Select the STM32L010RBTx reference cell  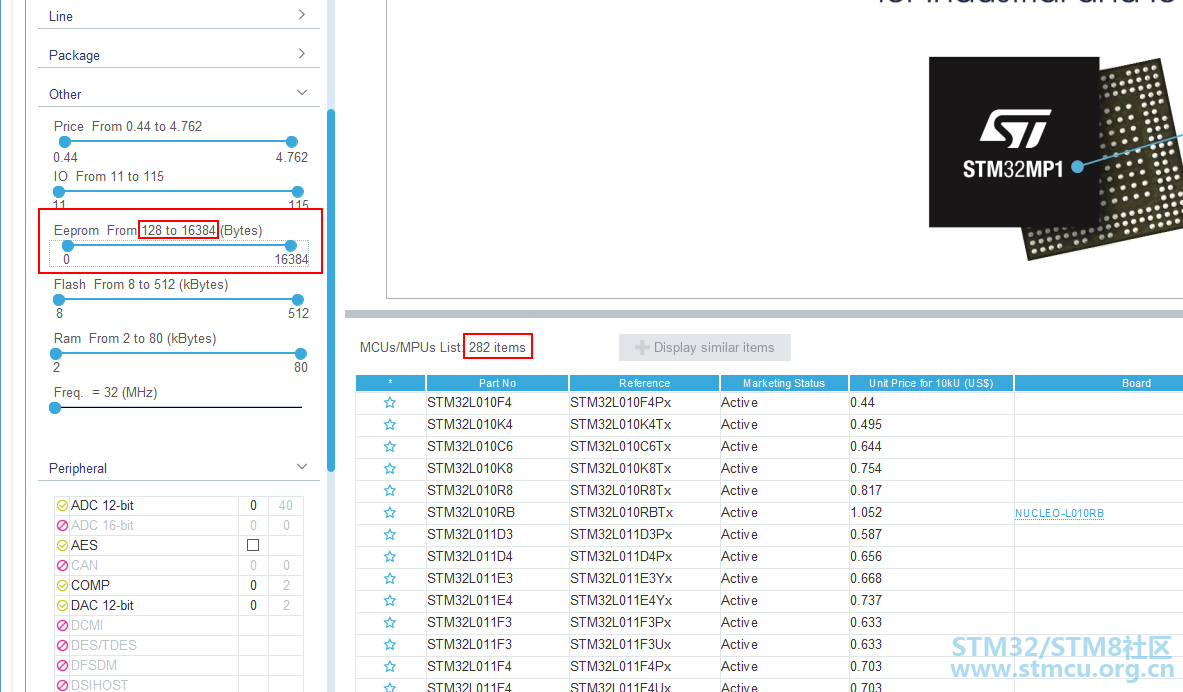pyautogui.click(x=644, y=512)
